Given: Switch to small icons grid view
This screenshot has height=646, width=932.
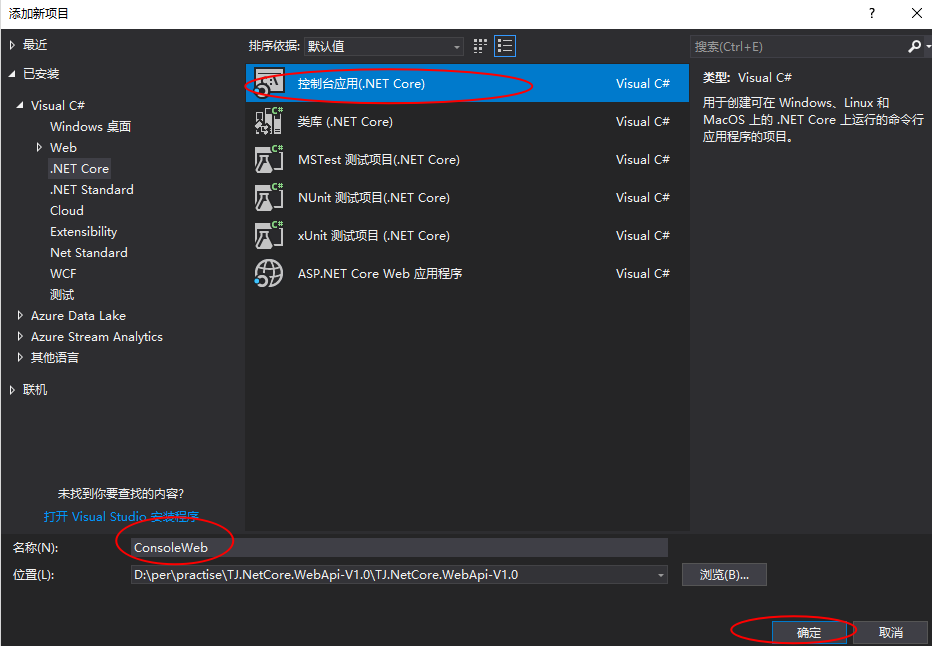Looking at the screenshot, I should [480, 46].
